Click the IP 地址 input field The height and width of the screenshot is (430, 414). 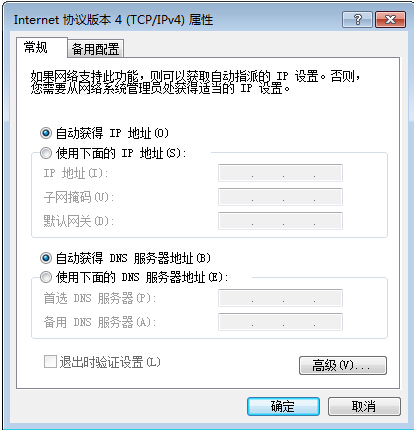tap(280, 173)
